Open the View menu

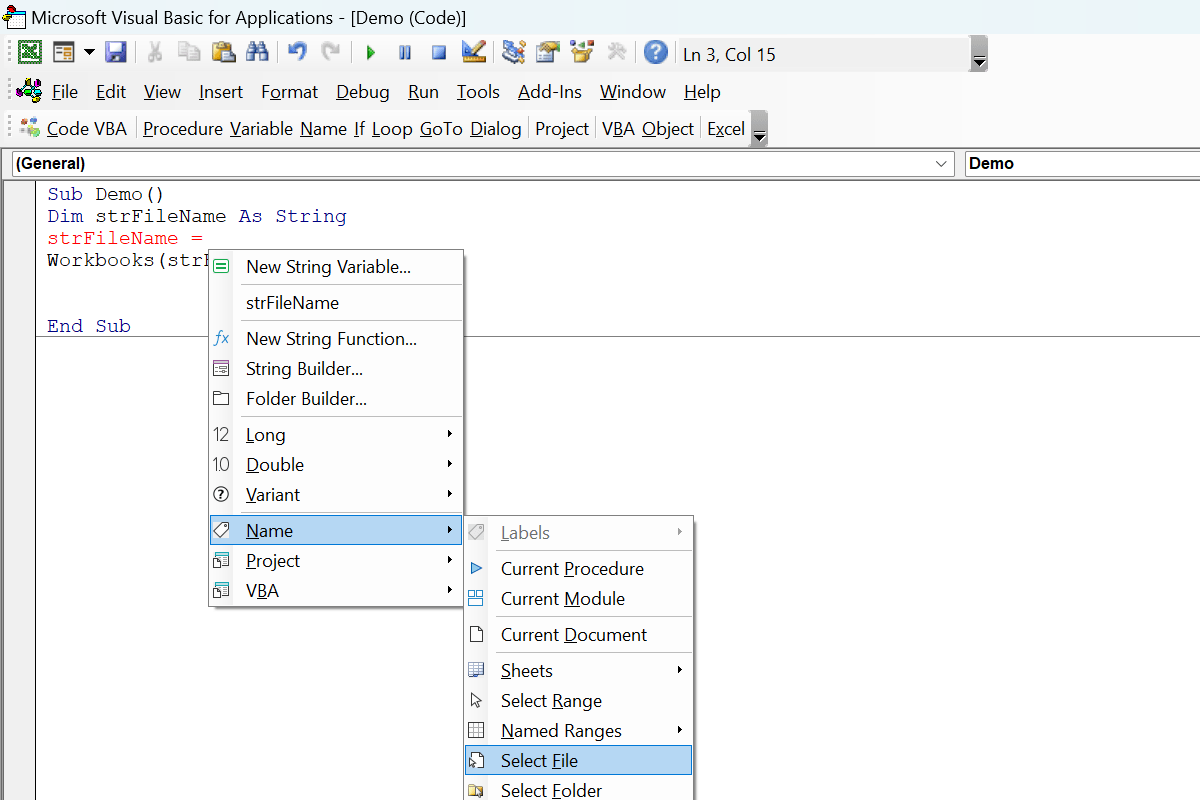162,92
